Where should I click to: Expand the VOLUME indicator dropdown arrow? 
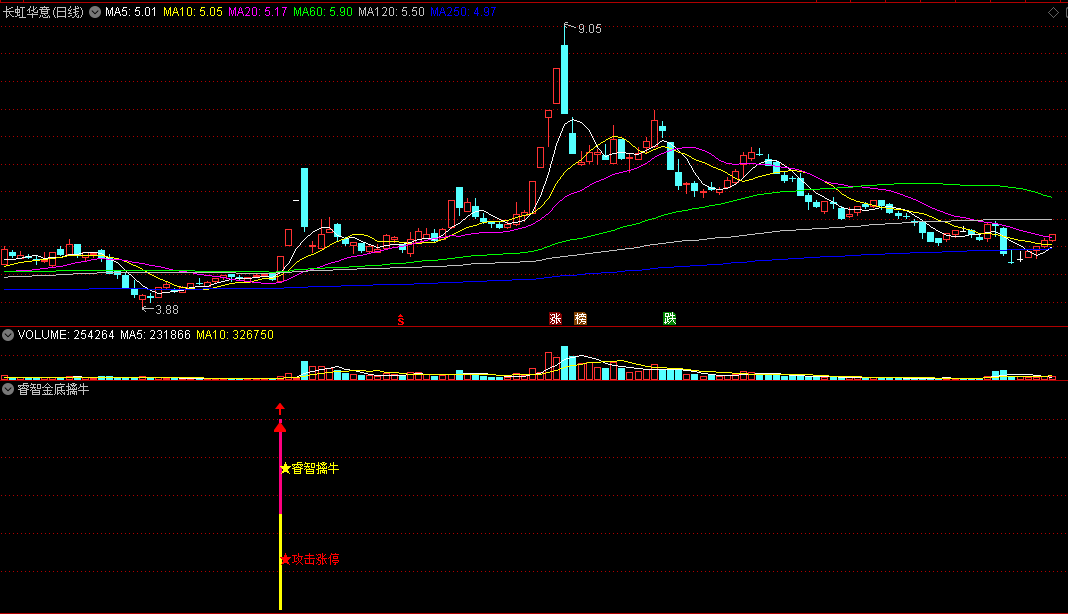(x=8, y=335)
